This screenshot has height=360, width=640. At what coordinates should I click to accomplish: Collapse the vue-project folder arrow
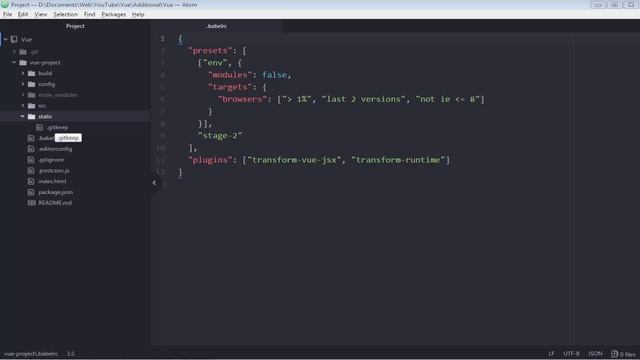14,62
